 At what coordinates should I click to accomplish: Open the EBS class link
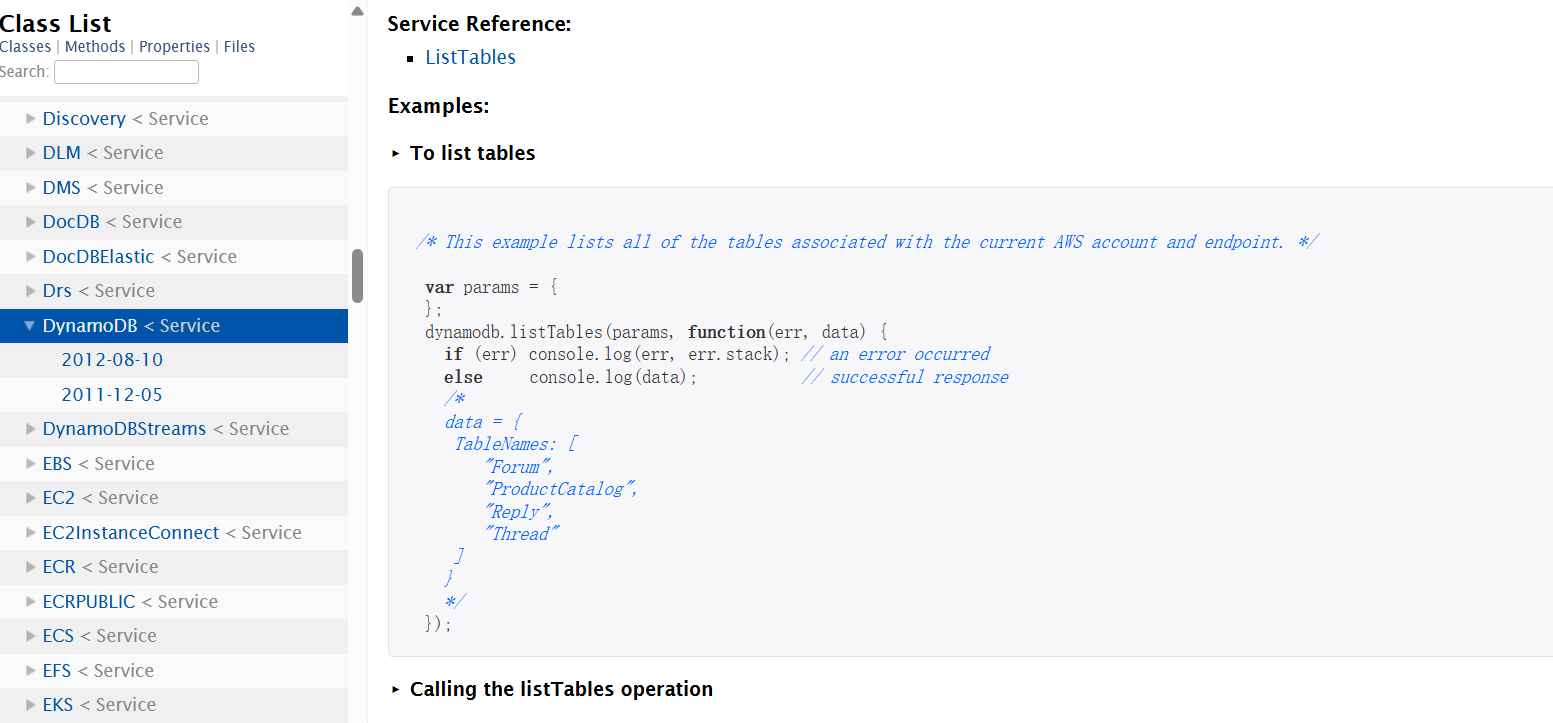tap(57, 464)
